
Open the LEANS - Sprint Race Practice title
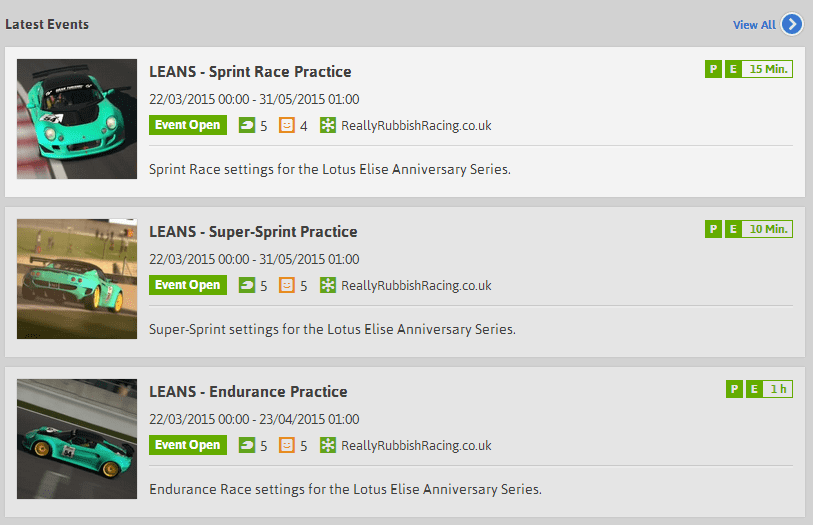coord(250,72)
